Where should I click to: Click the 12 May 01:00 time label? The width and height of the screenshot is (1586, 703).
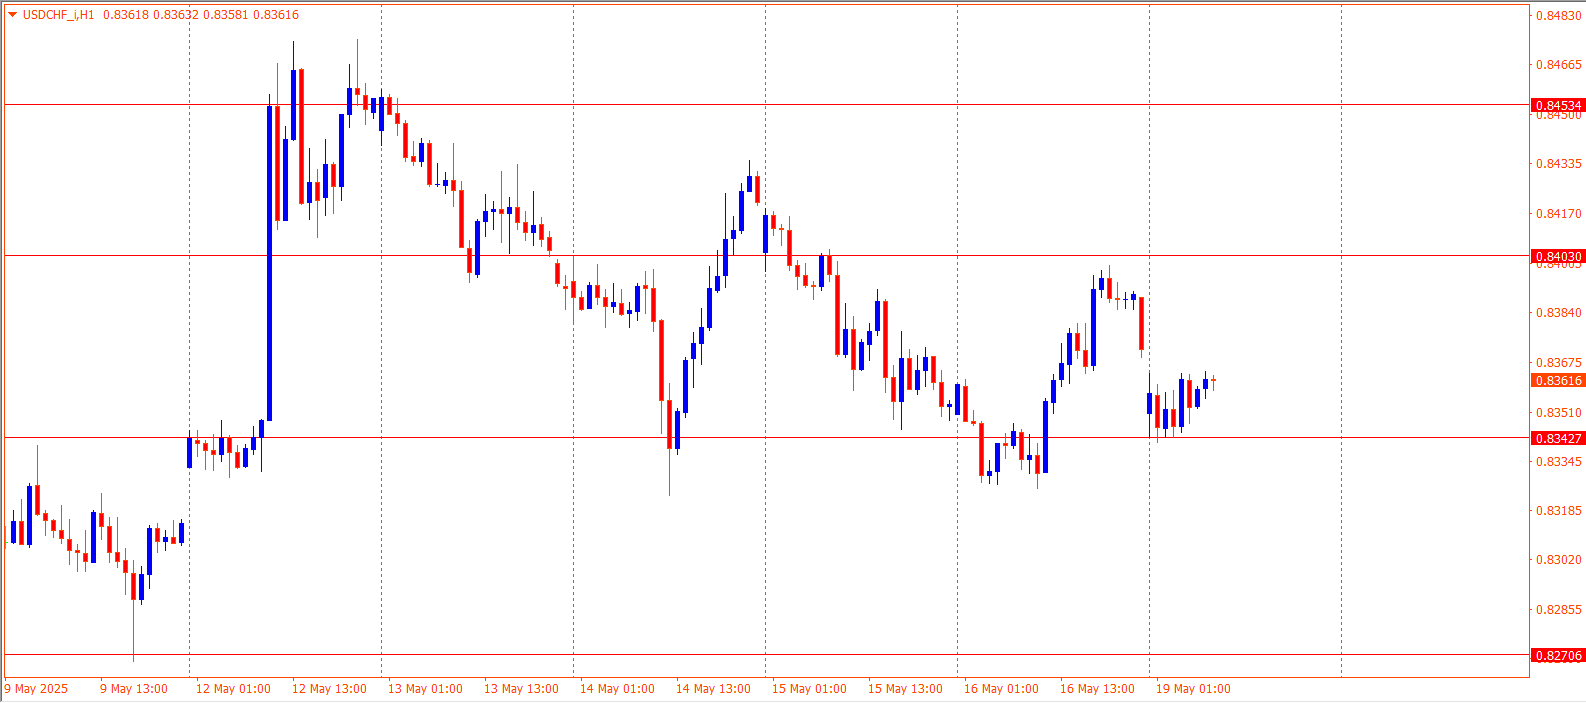coord(233,689)
